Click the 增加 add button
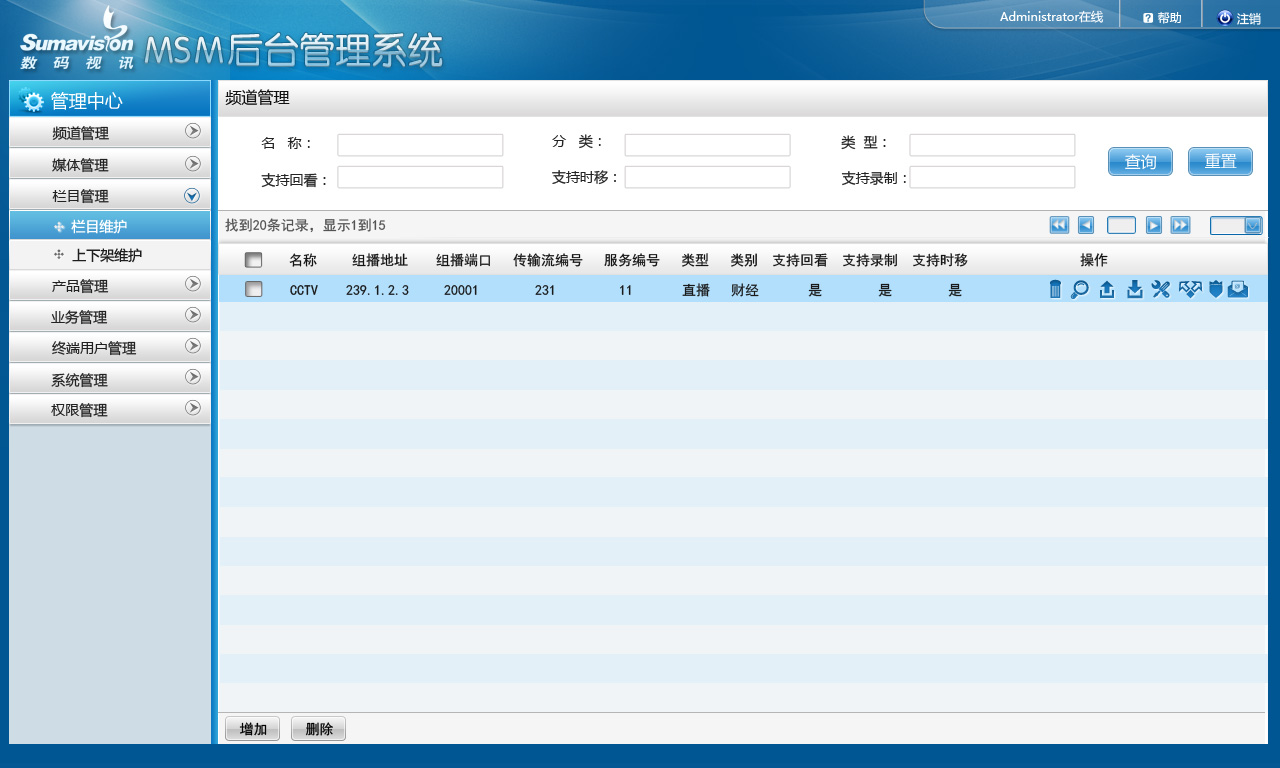This screenshot has width=1280, height=768. pos(253,729)
